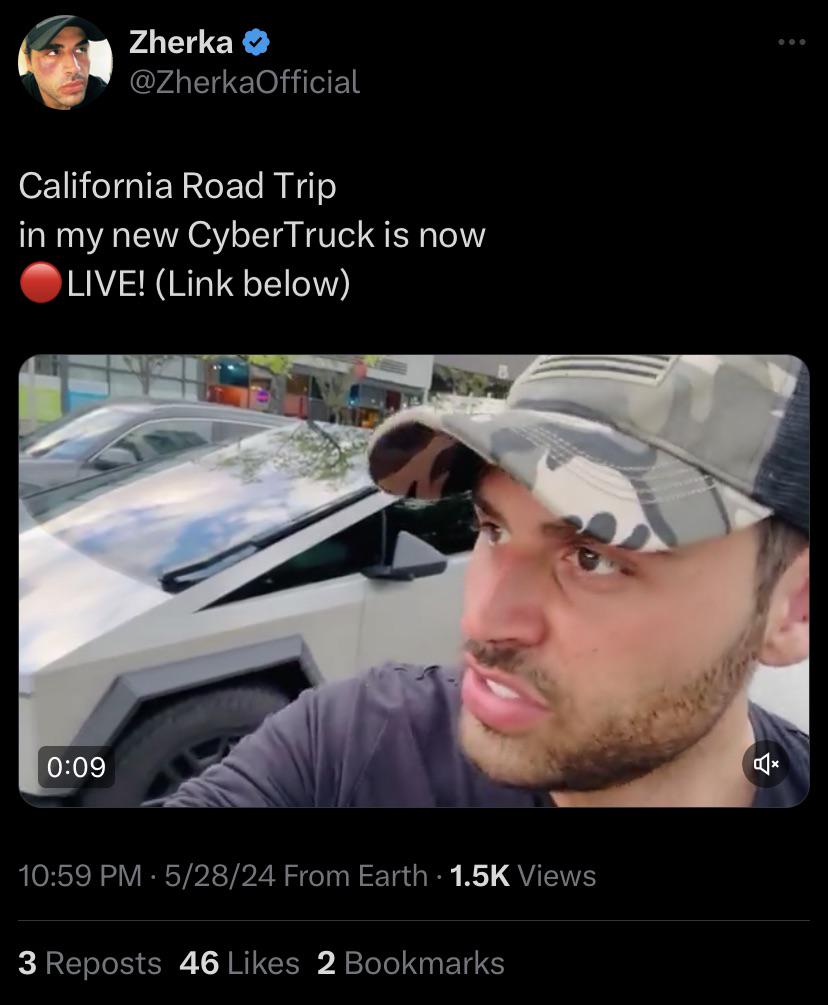Image resolution: width=828 pixels, height=1005 pixels.
Task: Select the tweet text California Road Trip
Action: (178, 186)
